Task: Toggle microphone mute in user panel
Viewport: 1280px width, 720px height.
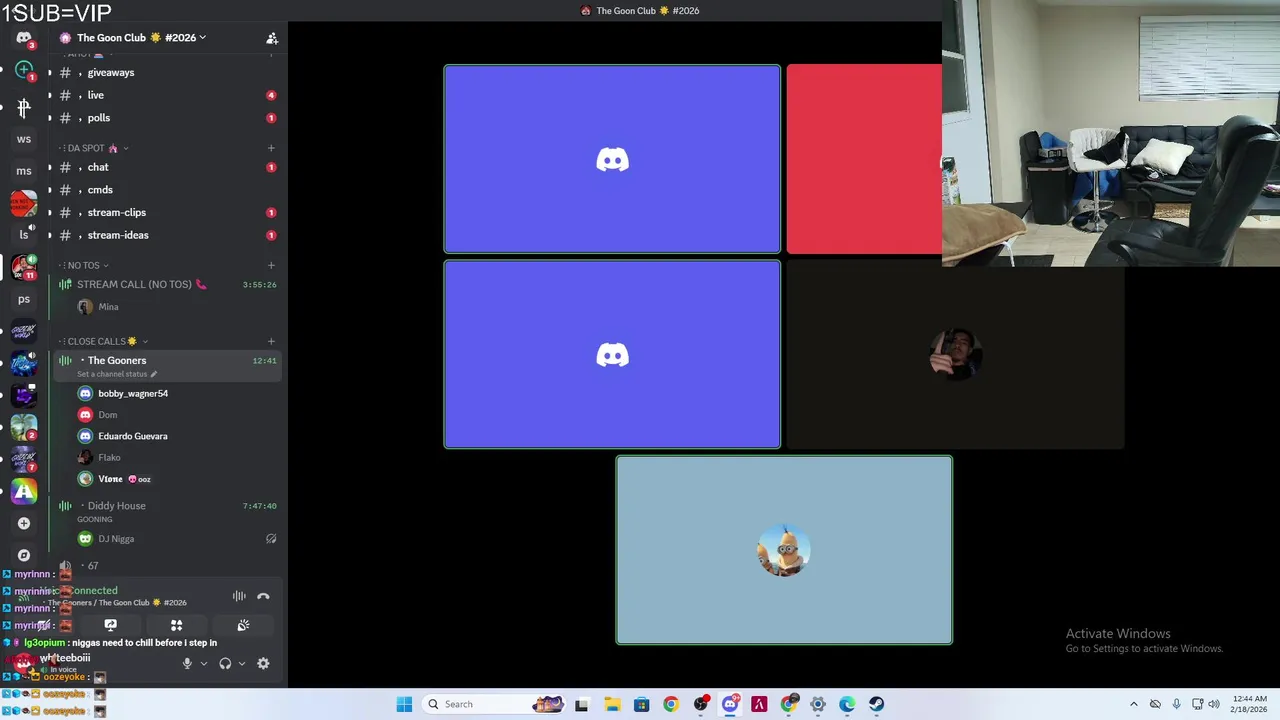Action: click(x=187, y=663)
